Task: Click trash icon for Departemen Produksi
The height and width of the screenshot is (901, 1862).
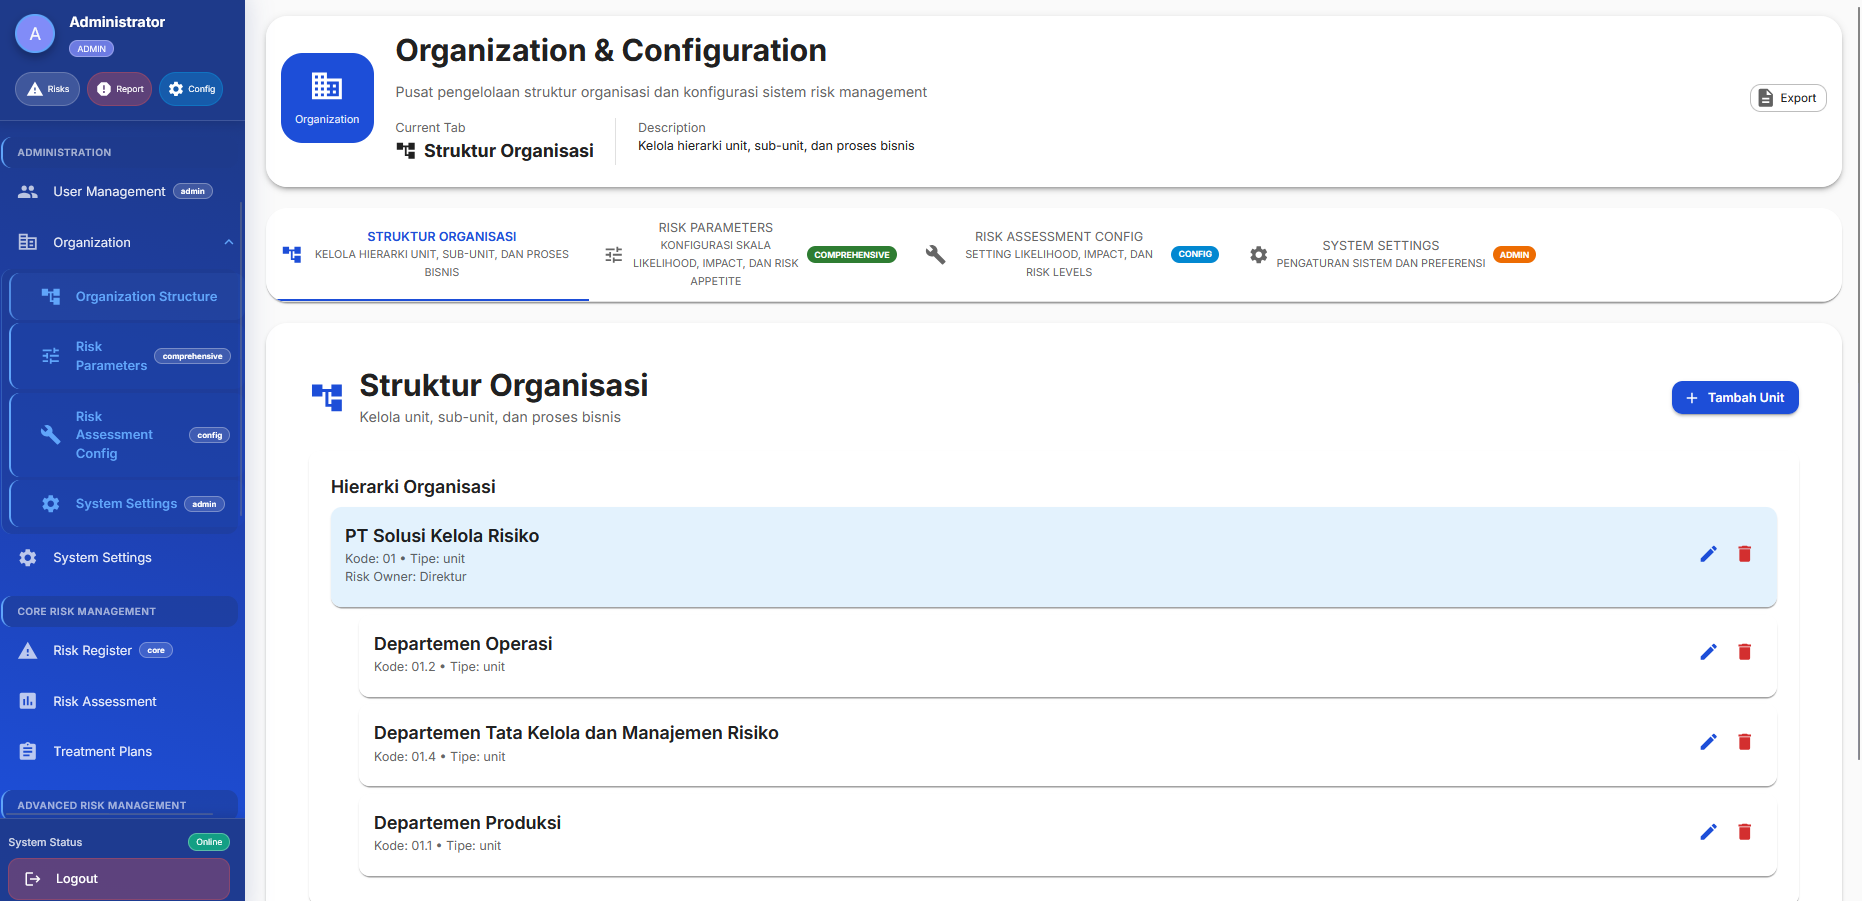Action: click(1744, 832)
